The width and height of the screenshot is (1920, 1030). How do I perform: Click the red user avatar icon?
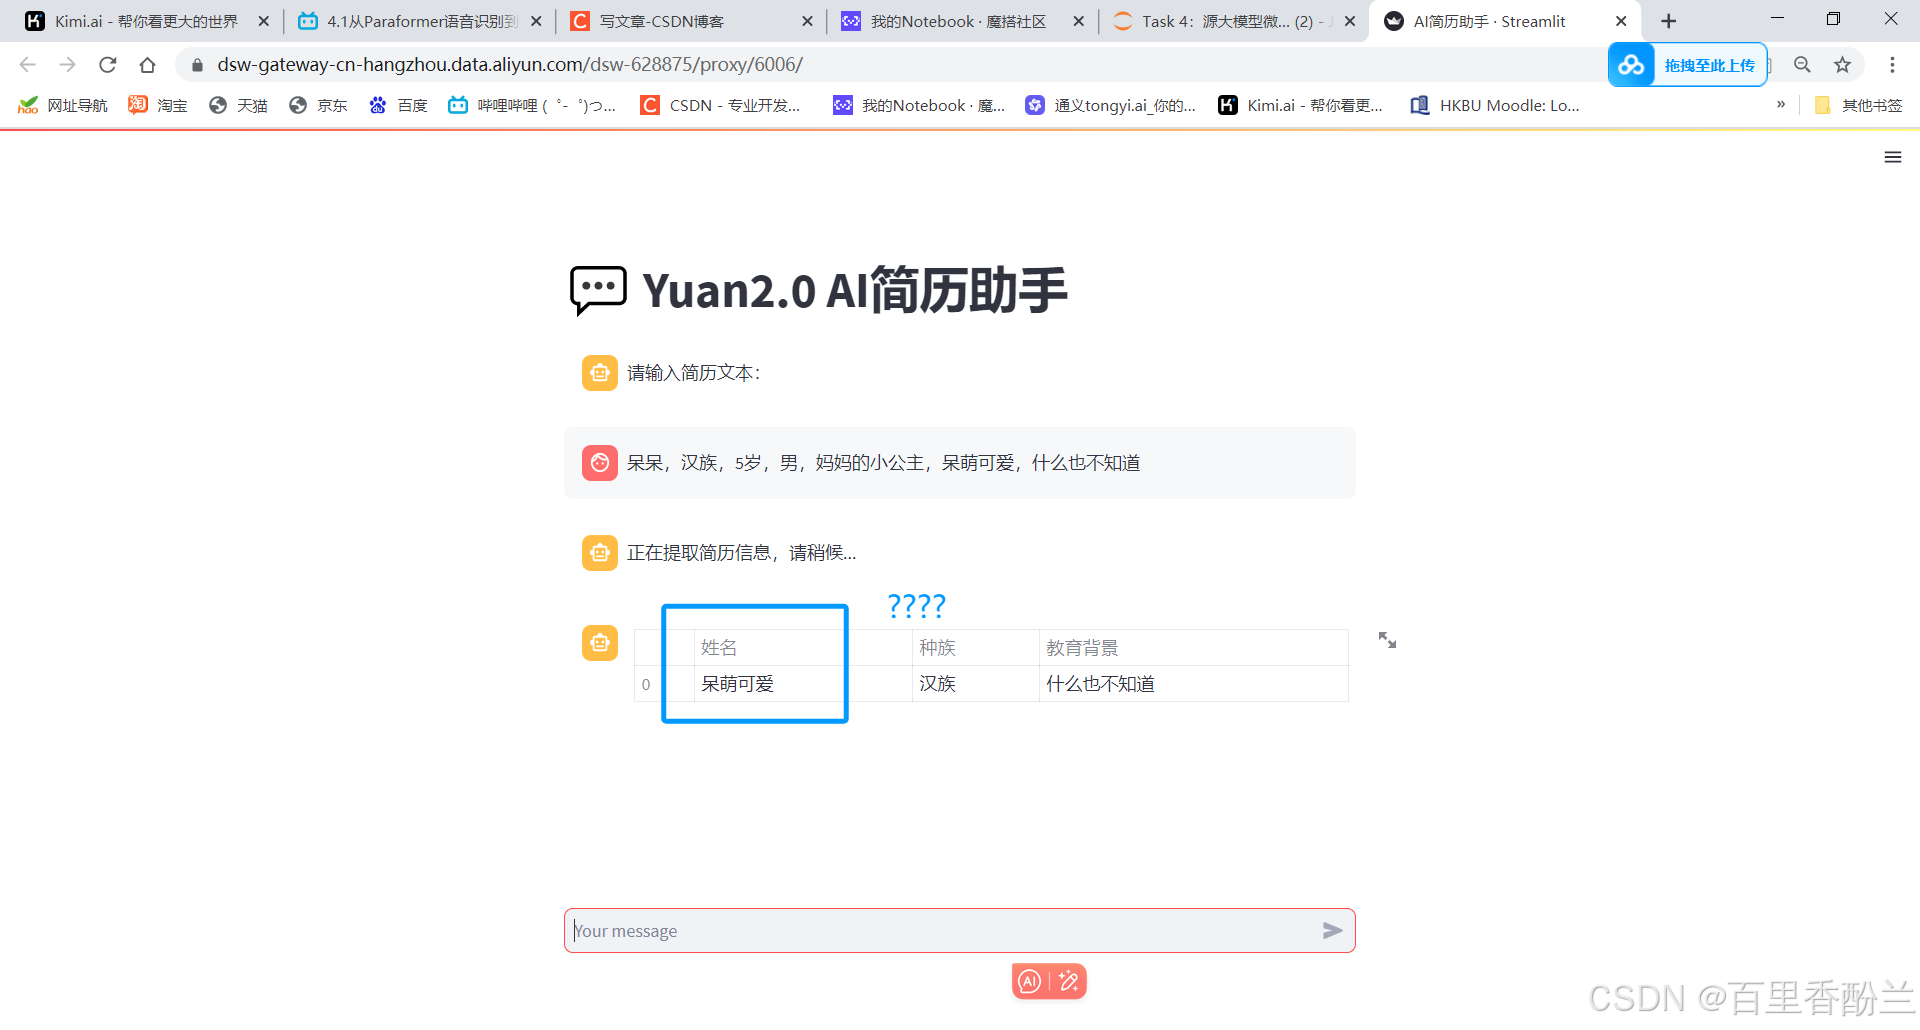click(600, 463)
